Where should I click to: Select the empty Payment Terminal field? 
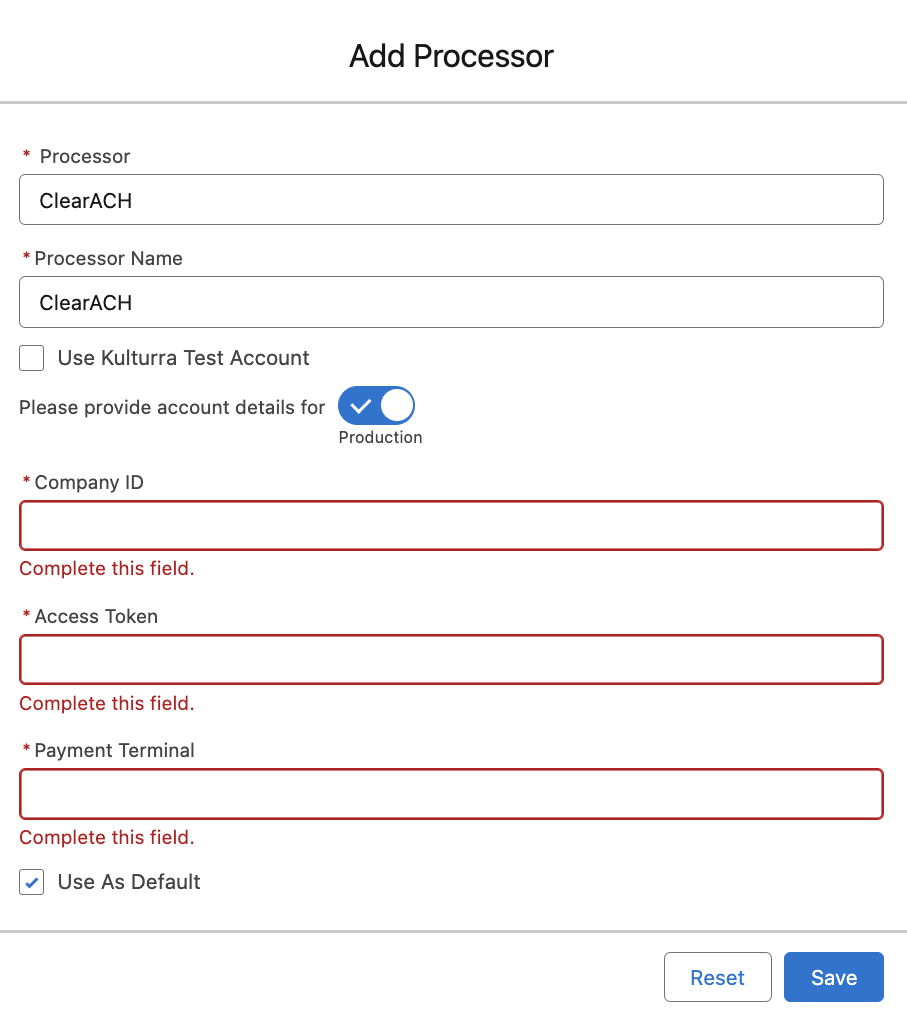pos(451,794)
